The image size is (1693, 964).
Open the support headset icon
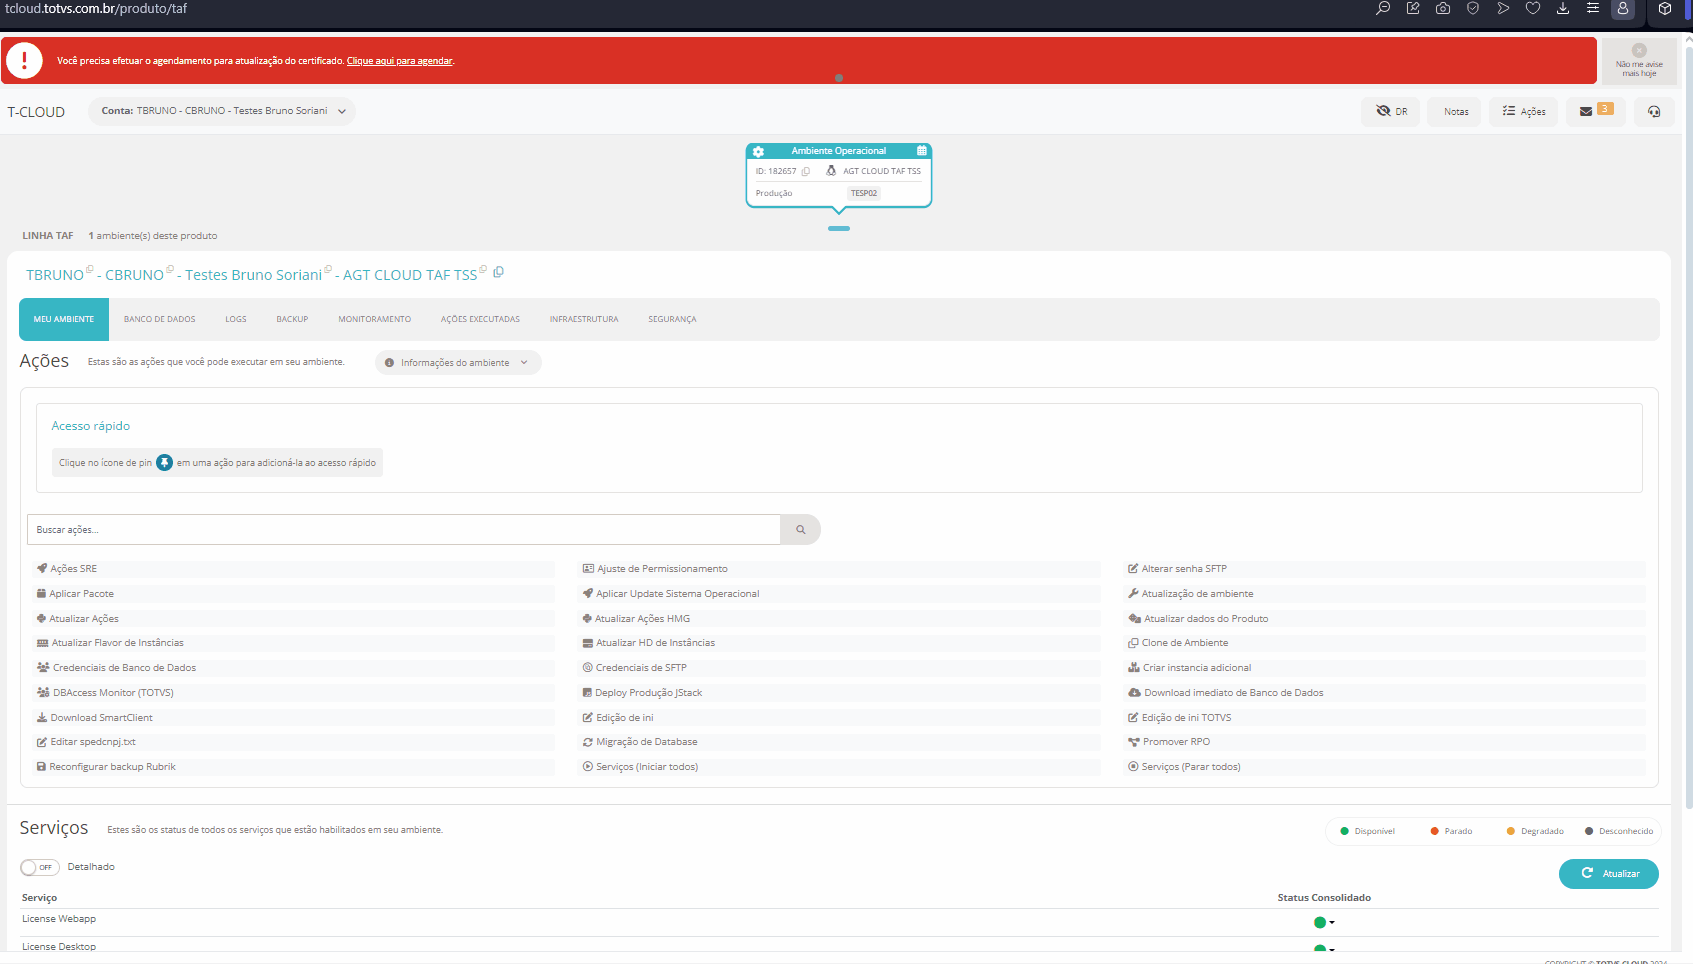[1654, 111]
